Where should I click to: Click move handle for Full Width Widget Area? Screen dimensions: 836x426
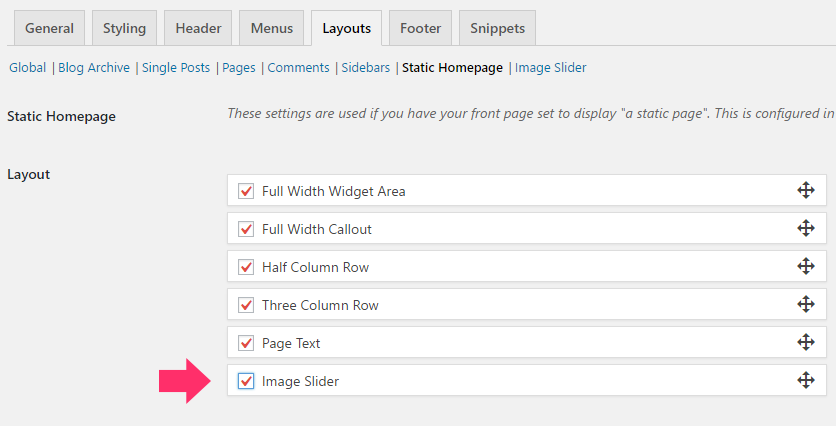806,190
